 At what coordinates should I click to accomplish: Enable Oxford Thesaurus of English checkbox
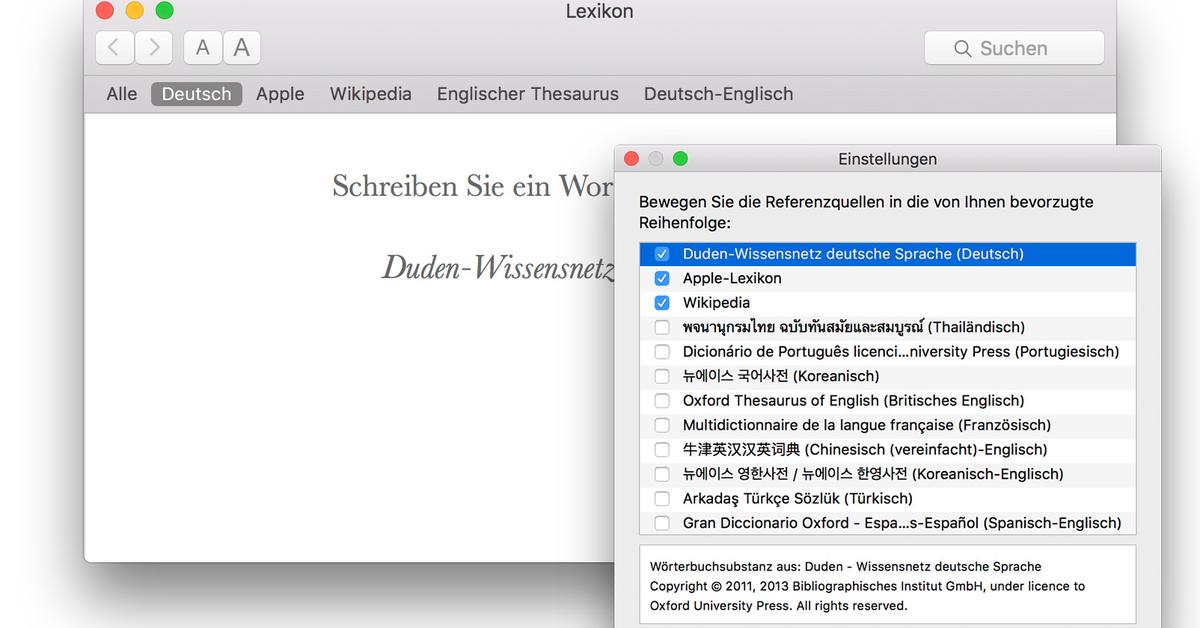click(x=662, y=401)
